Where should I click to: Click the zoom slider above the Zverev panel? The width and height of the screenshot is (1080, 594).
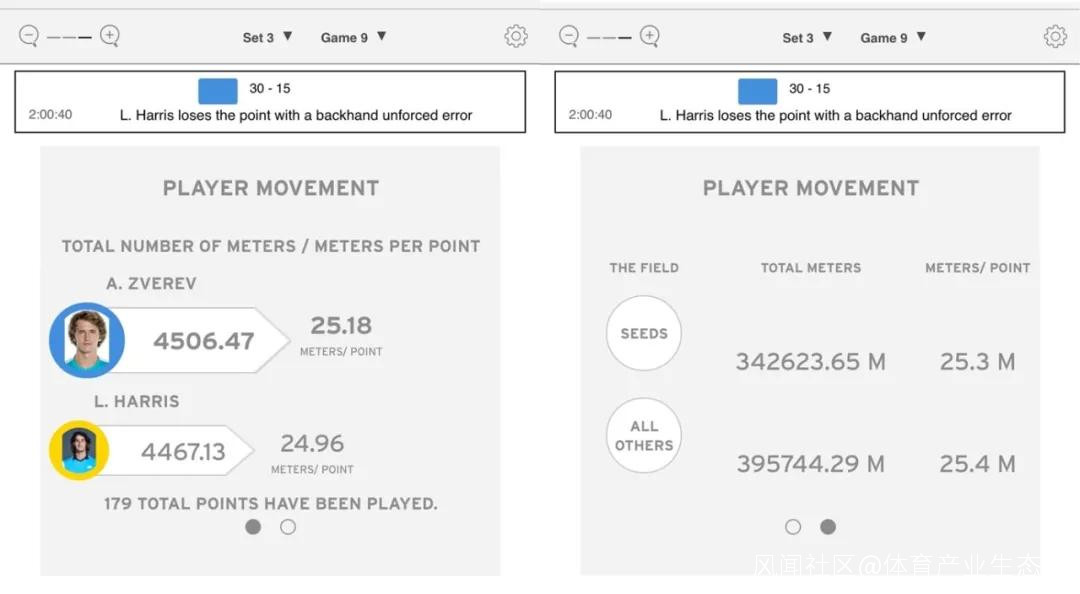click(x=69, y=37)
